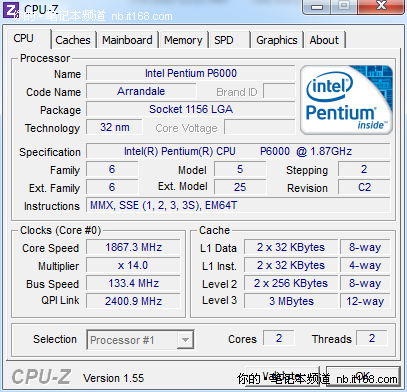Close the CPU-Z window
This screenshot has height=392, width=407.
point(381,6)
